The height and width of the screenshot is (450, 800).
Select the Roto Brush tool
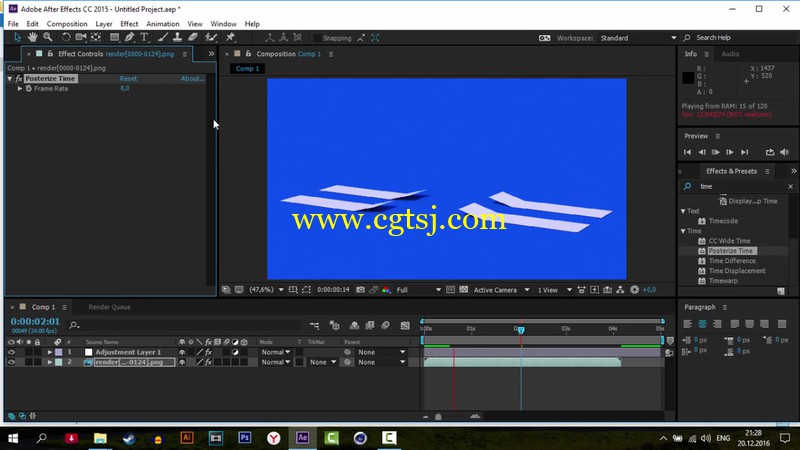(211, 37)
